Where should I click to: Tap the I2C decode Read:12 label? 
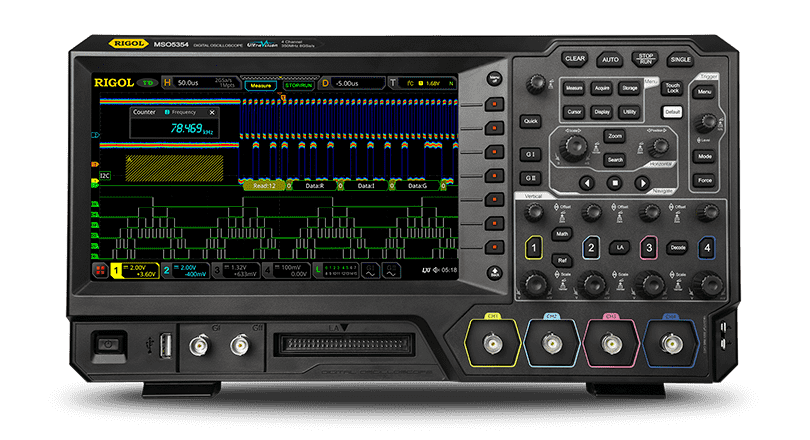[263, 186]
